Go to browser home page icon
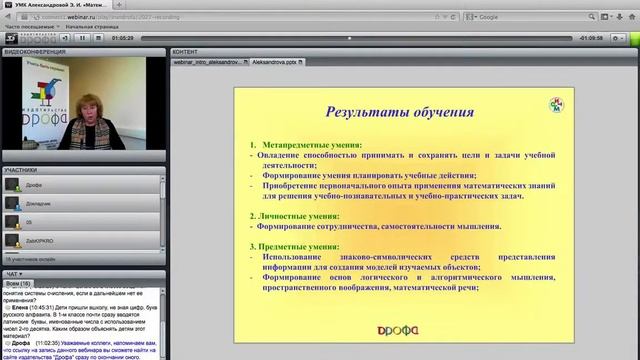The width and height of the screenshot is (640, 360). click(632, 17)
